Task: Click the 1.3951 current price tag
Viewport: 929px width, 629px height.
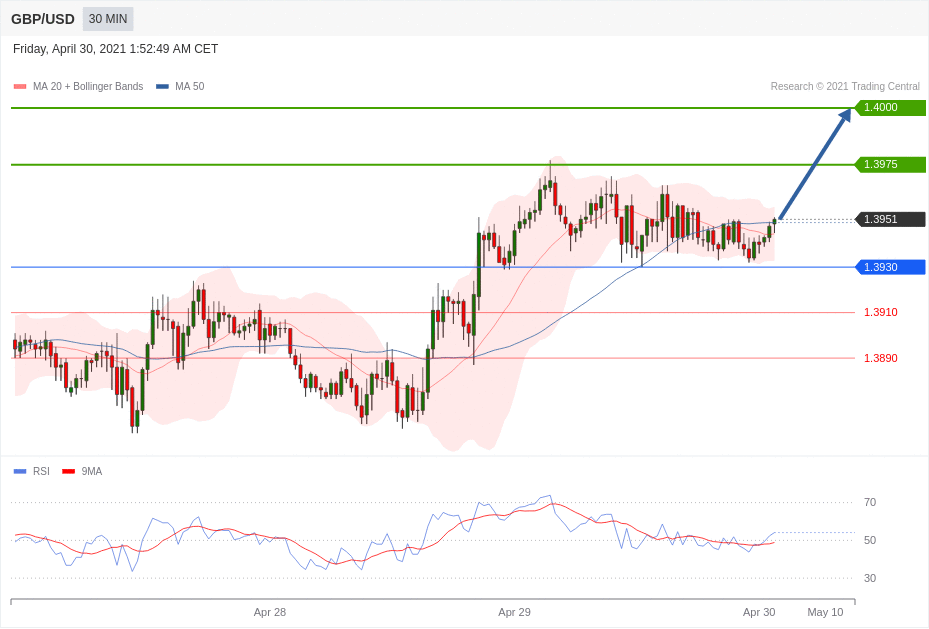Action: click(x=890, y=219)
